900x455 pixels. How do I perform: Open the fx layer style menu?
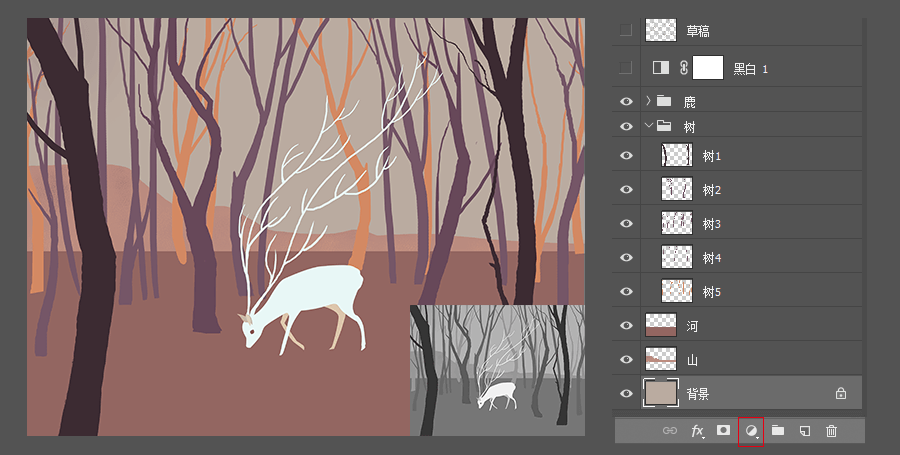[697, 431]
